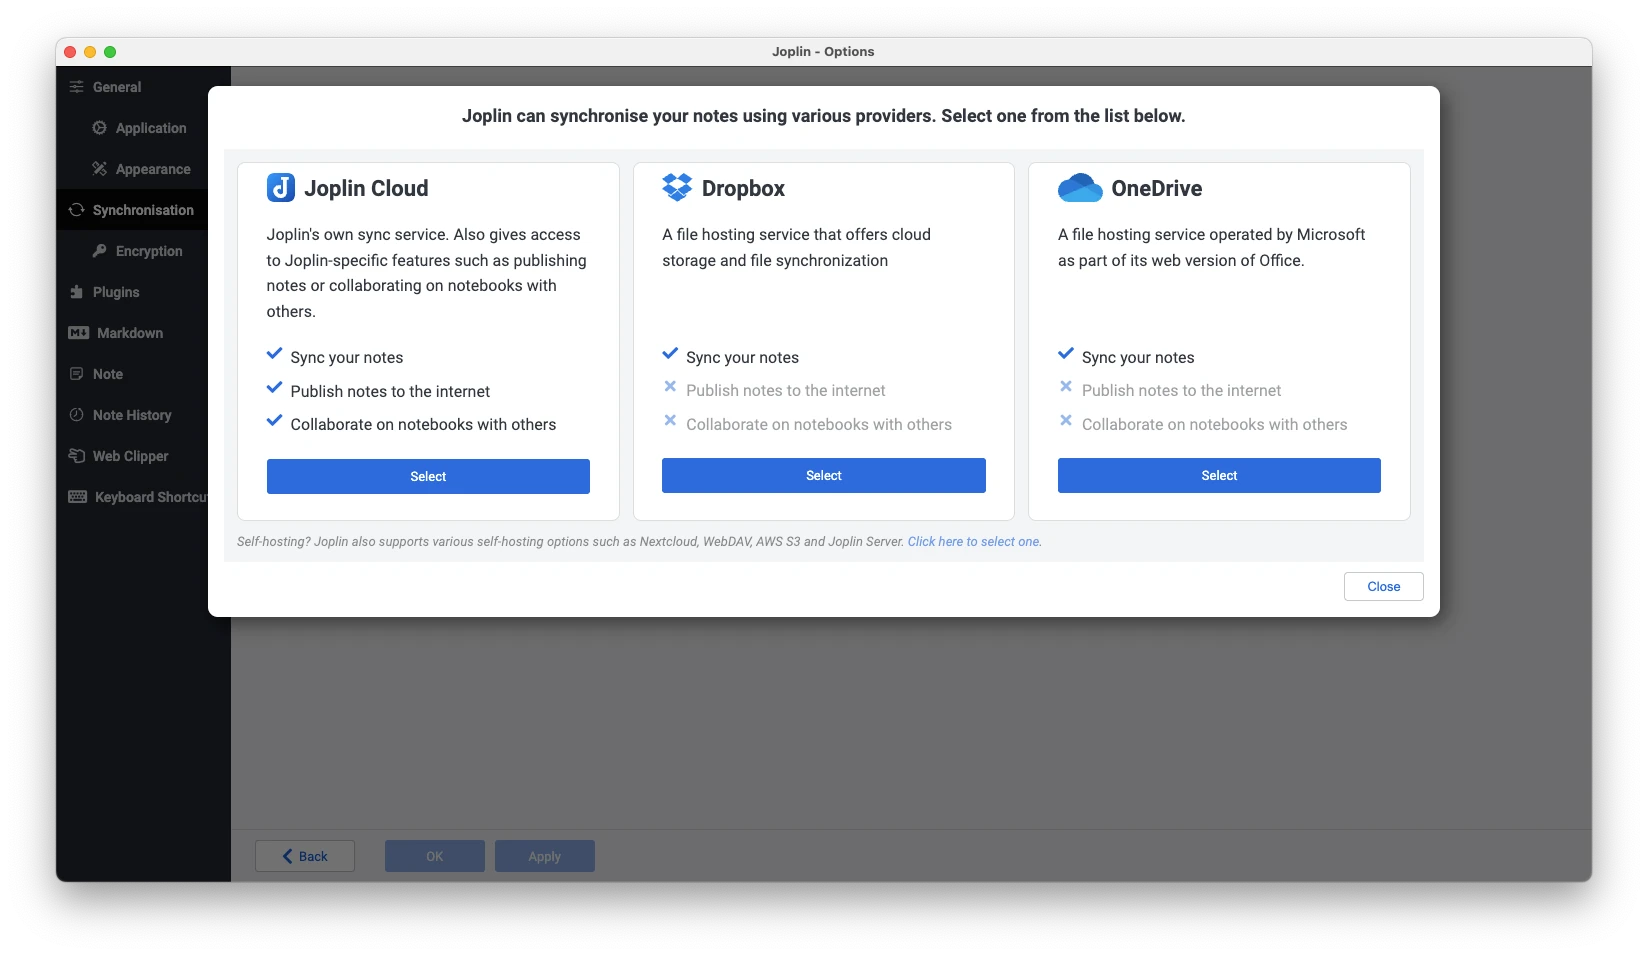
Task: Click the OneDrive cloud logo
Action: point(1080,187)
